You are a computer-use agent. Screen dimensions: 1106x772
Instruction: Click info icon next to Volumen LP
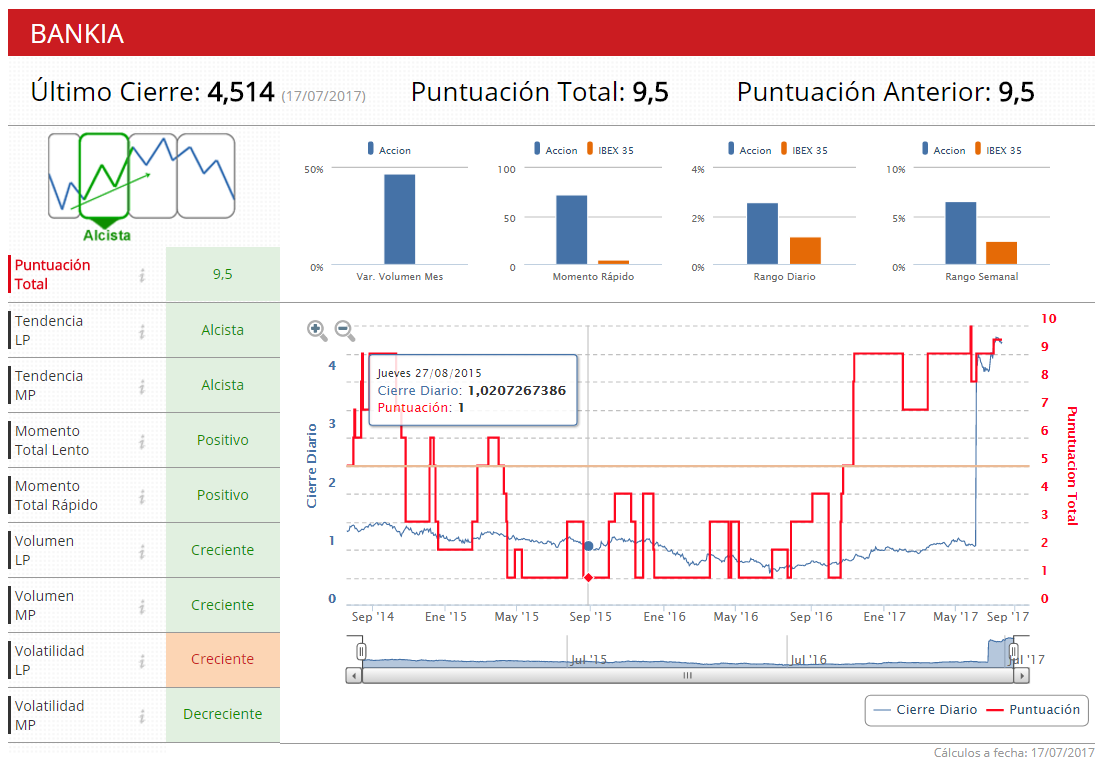point(142,551)
